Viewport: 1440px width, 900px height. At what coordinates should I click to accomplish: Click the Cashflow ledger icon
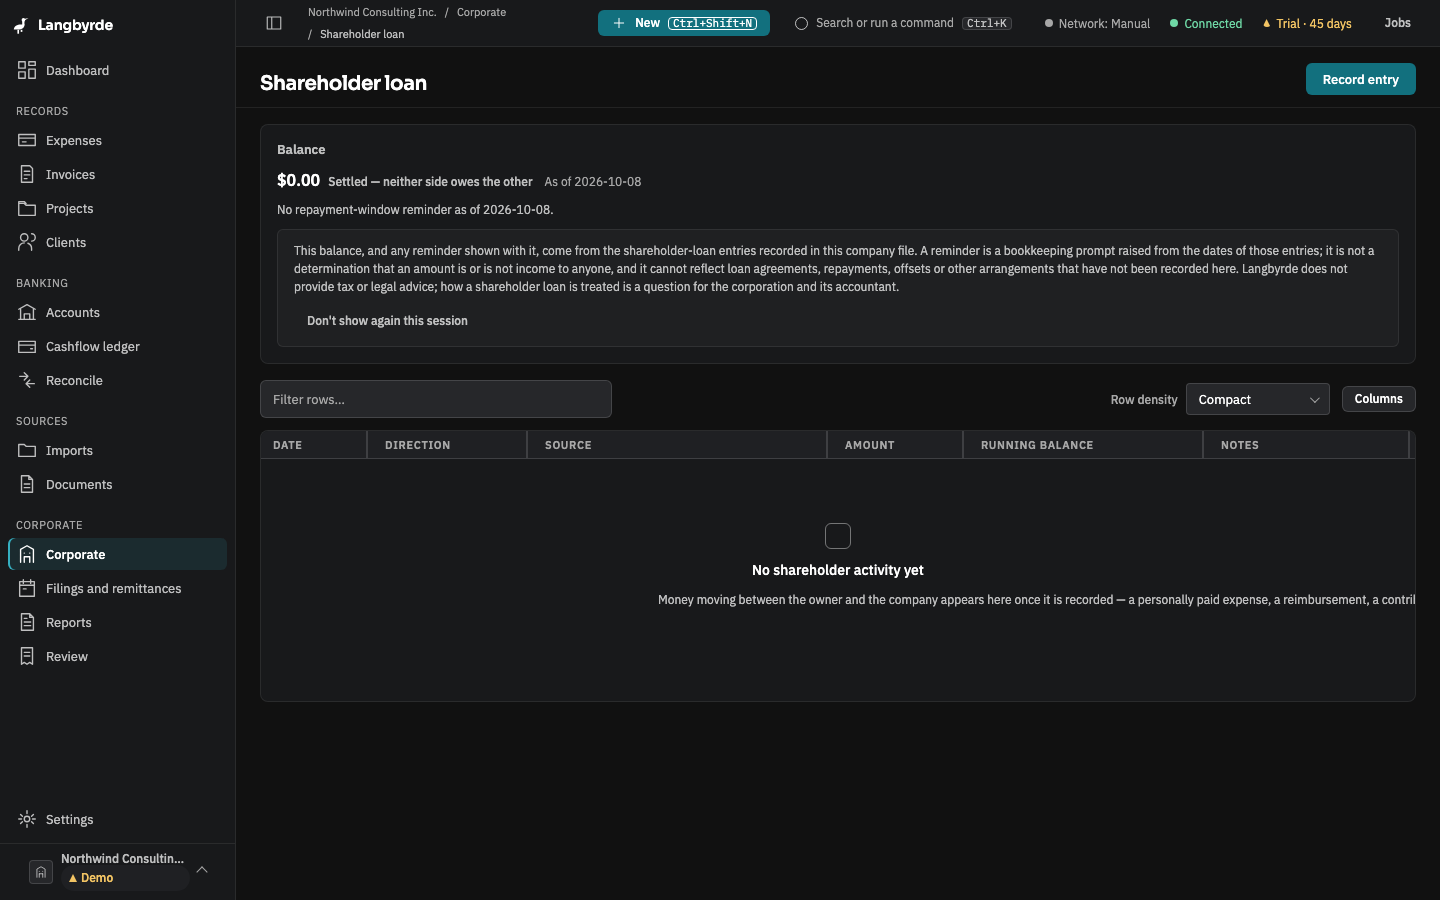pos(27,346)
